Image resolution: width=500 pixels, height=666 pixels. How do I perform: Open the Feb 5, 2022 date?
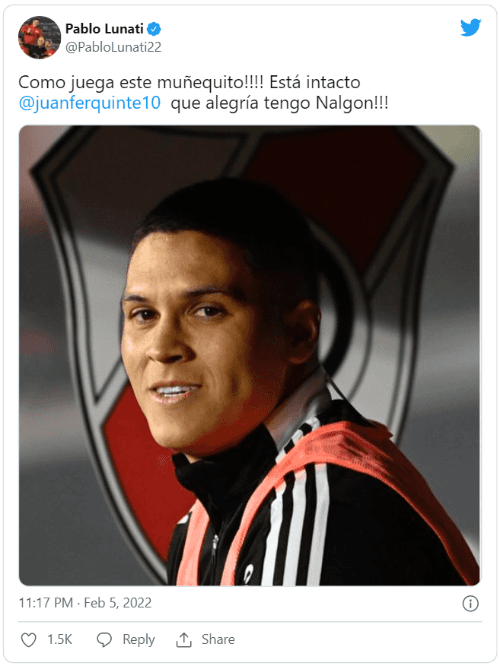point(118,603)
